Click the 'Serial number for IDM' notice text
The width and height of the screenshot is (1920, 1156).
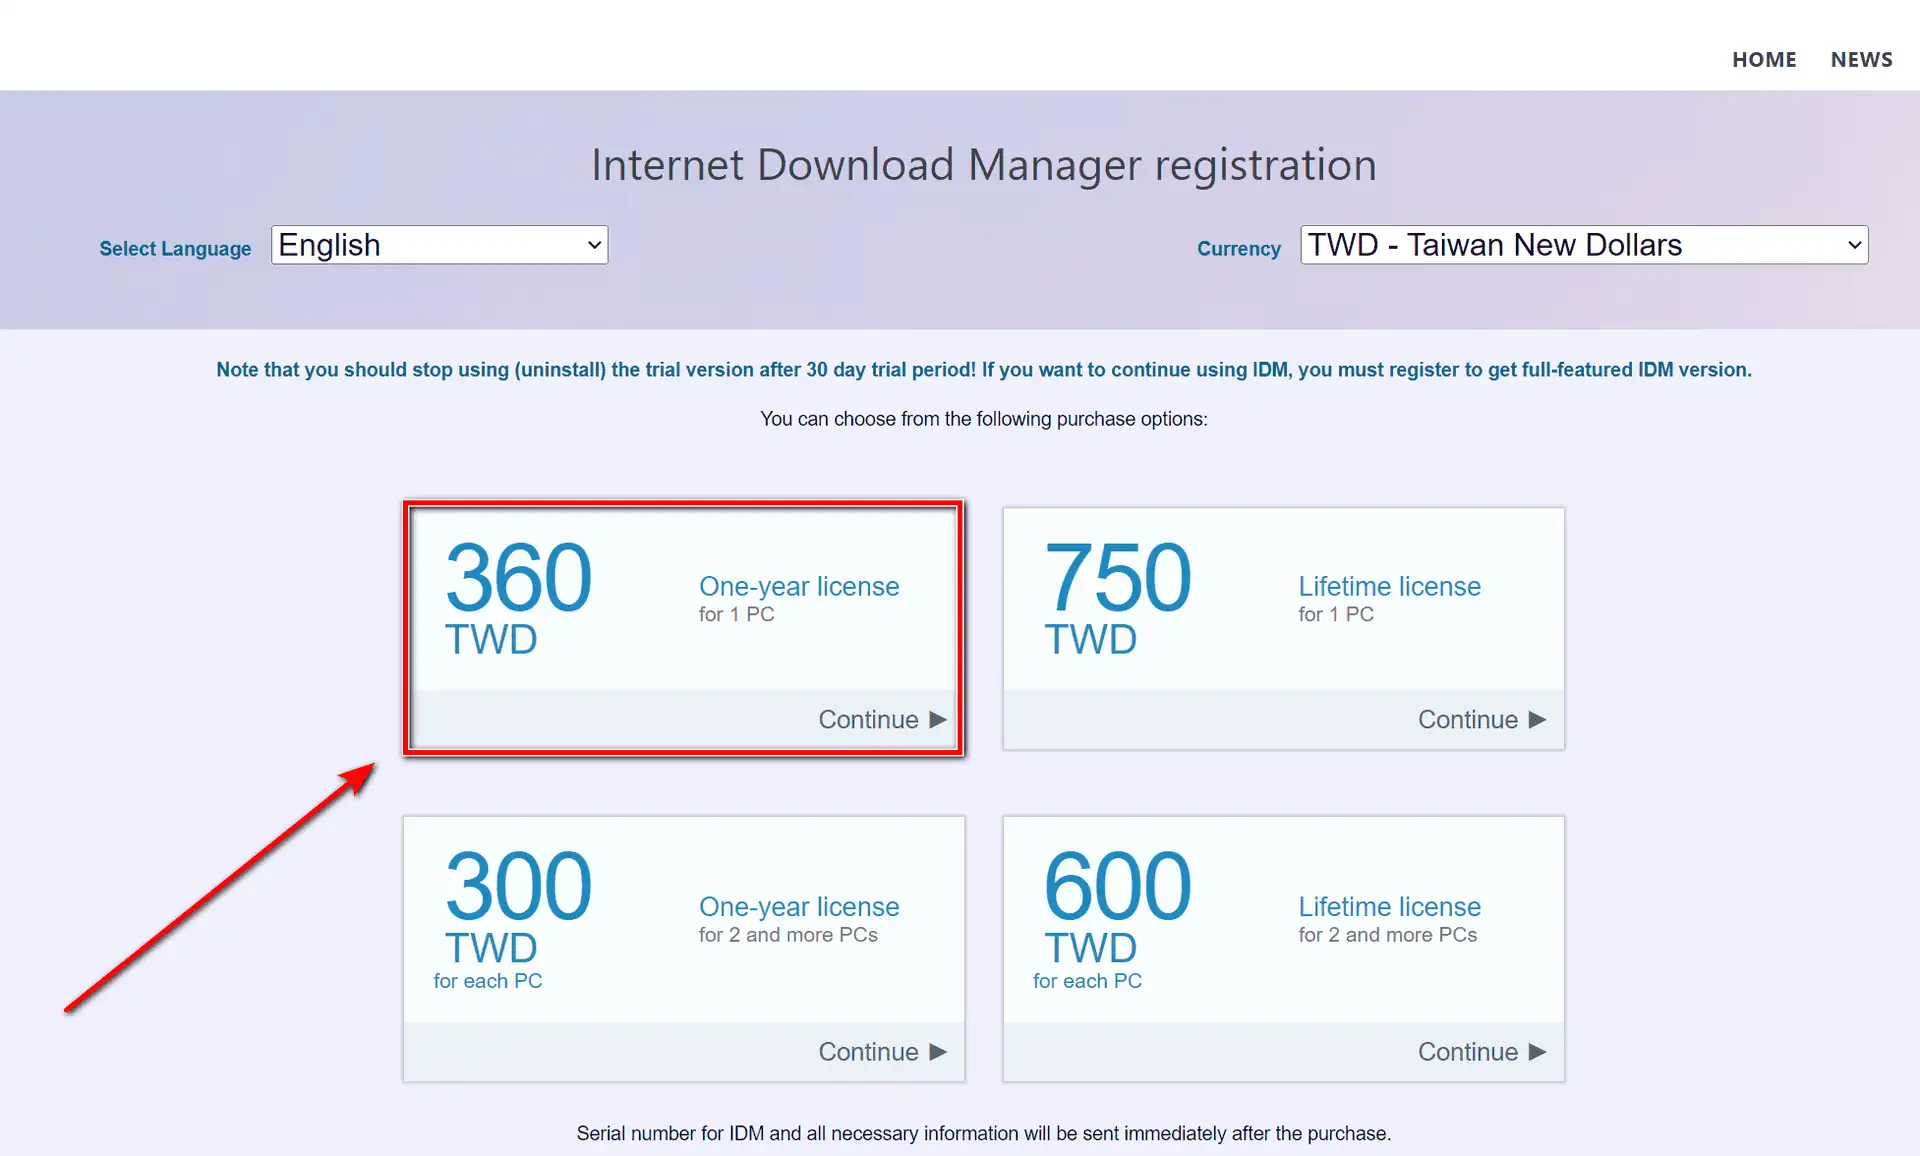pyautogui.click(x=984, y=1134)
